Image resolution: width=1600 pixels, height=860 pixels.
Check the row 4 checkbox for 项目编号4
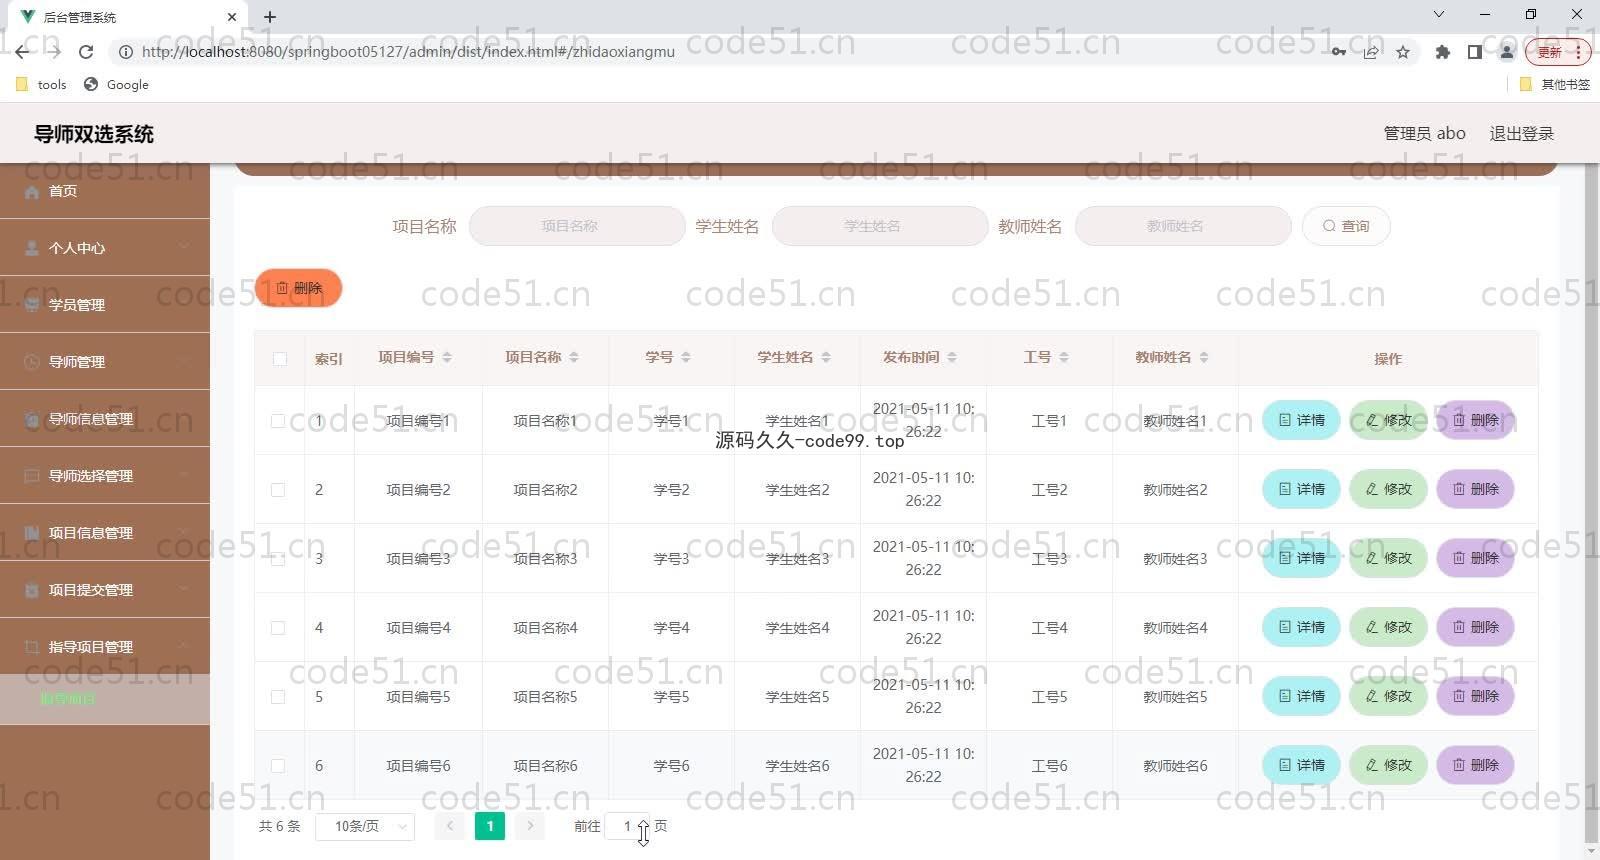(x=278, y=628)
